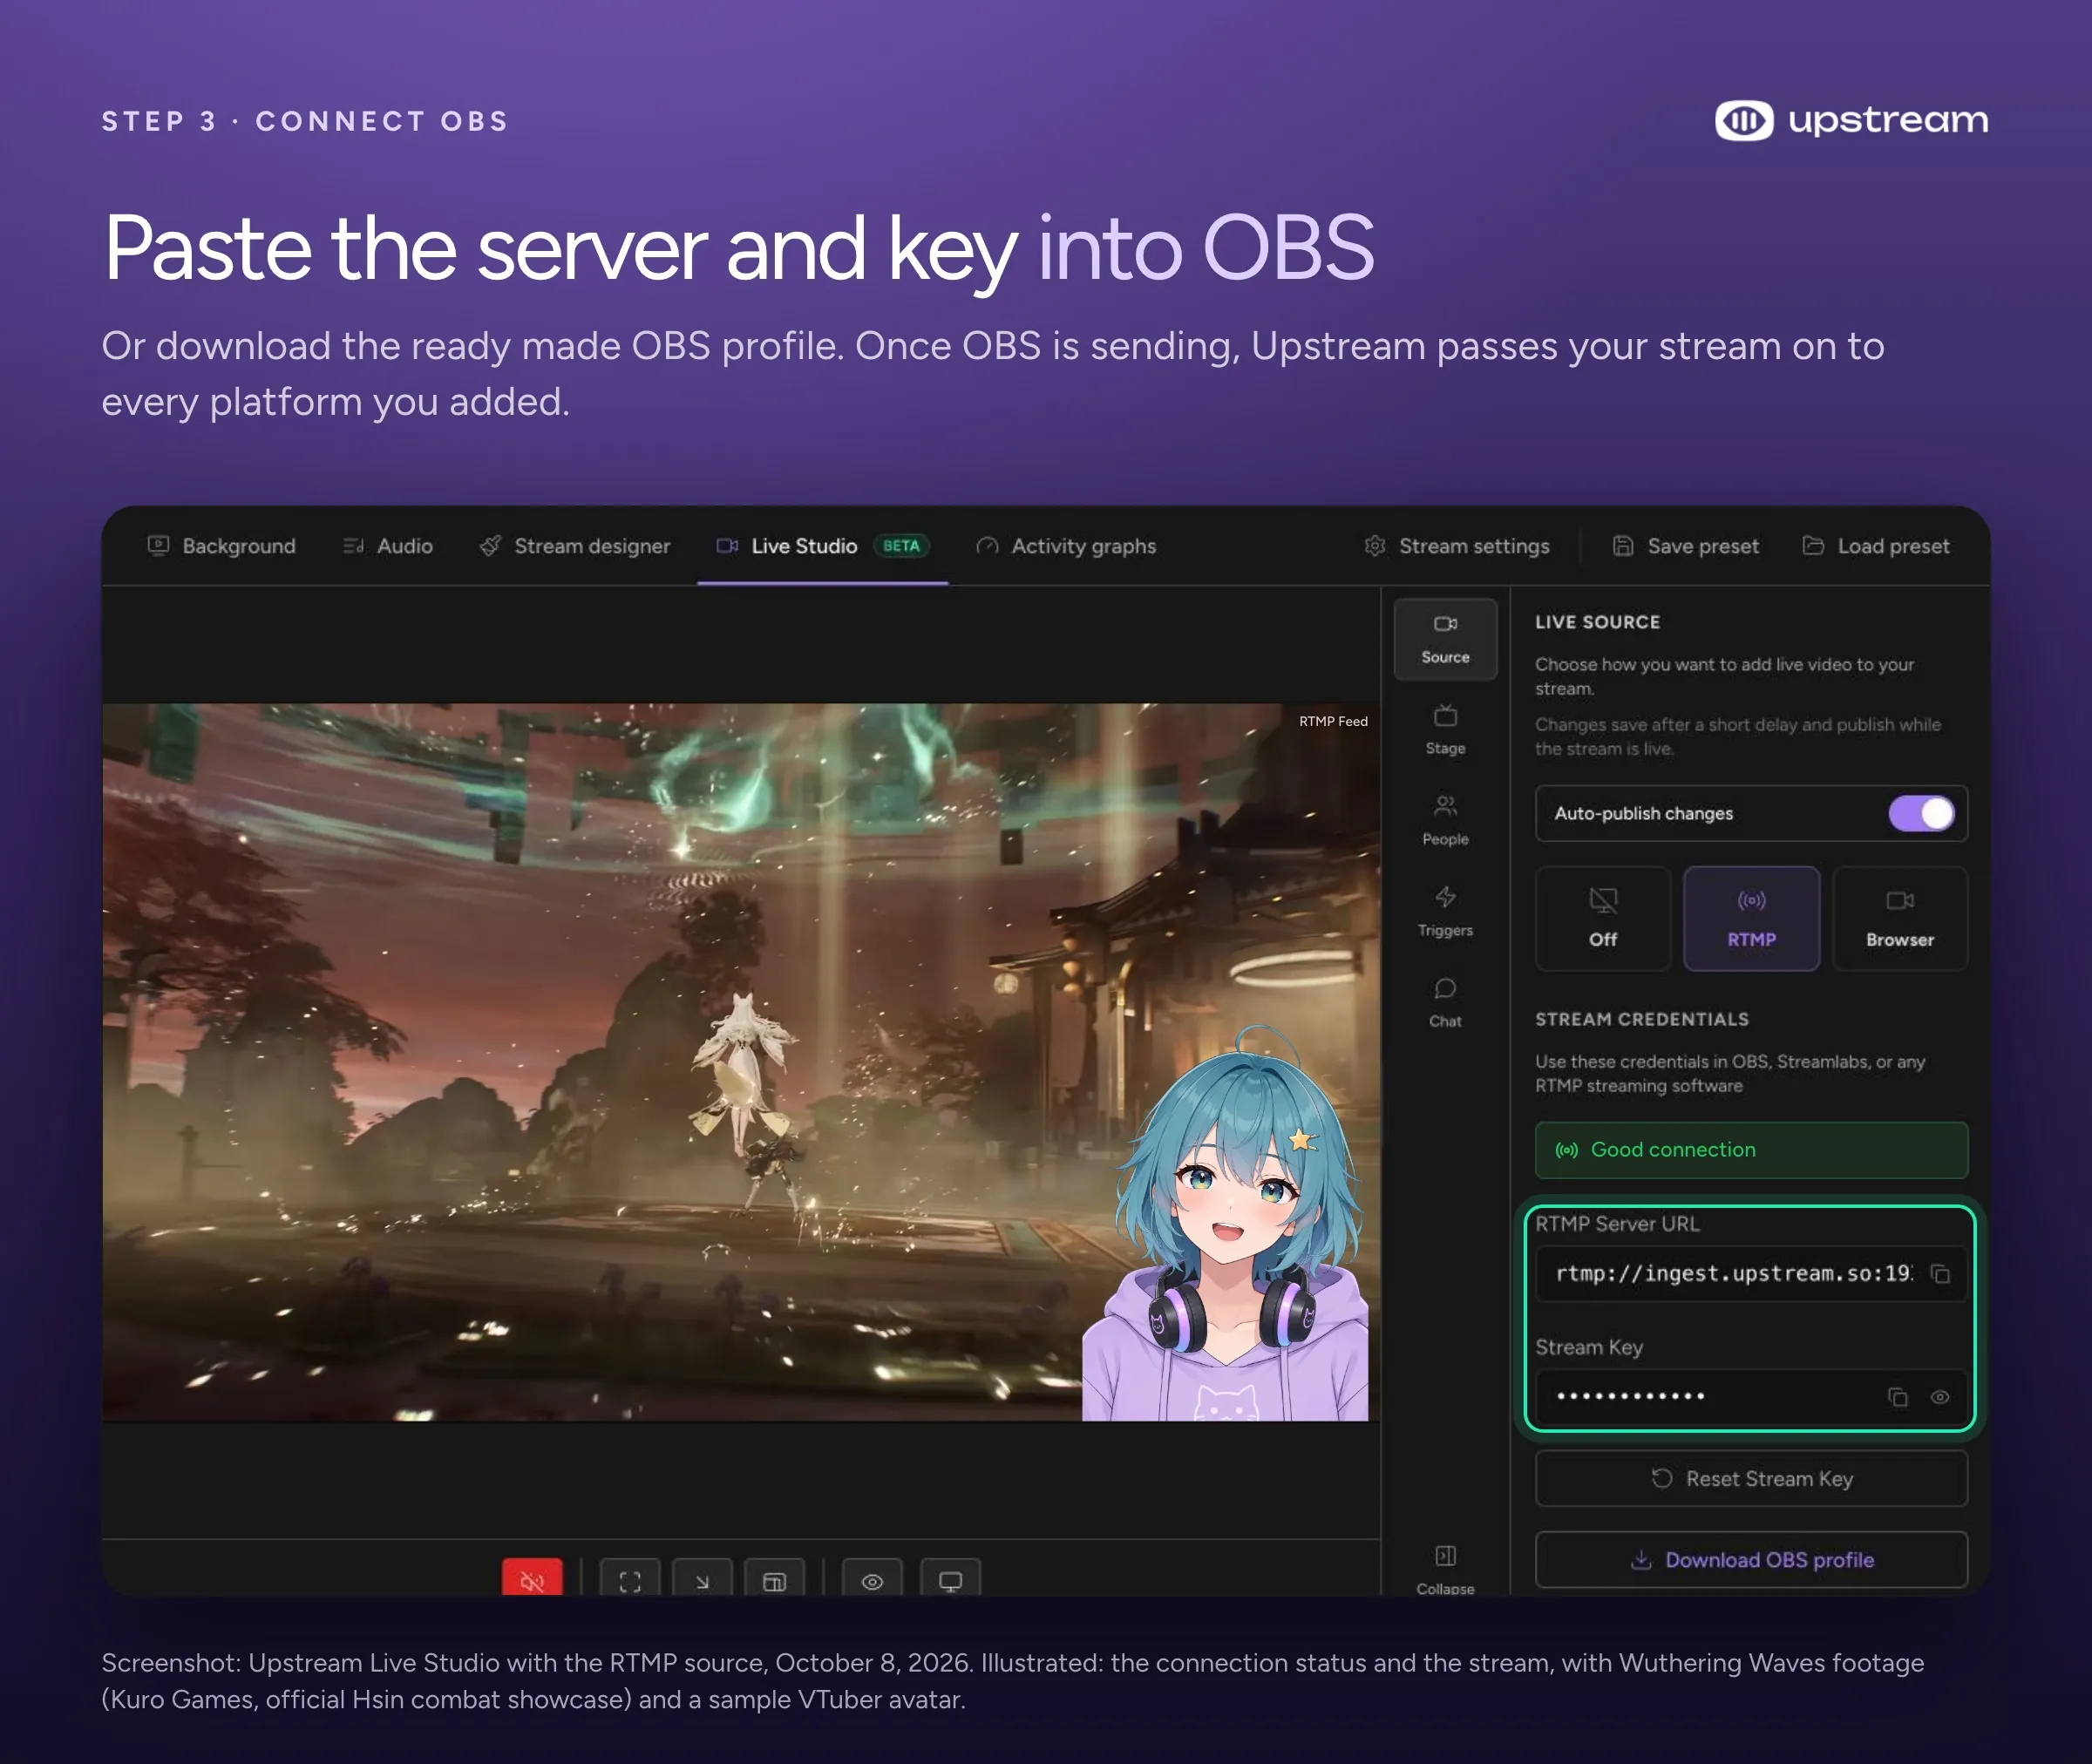Click the RTMP Server URL field
Image resolution: width=2092 pixels, height=1764 pixels.
click(x=1751, y=1273)
